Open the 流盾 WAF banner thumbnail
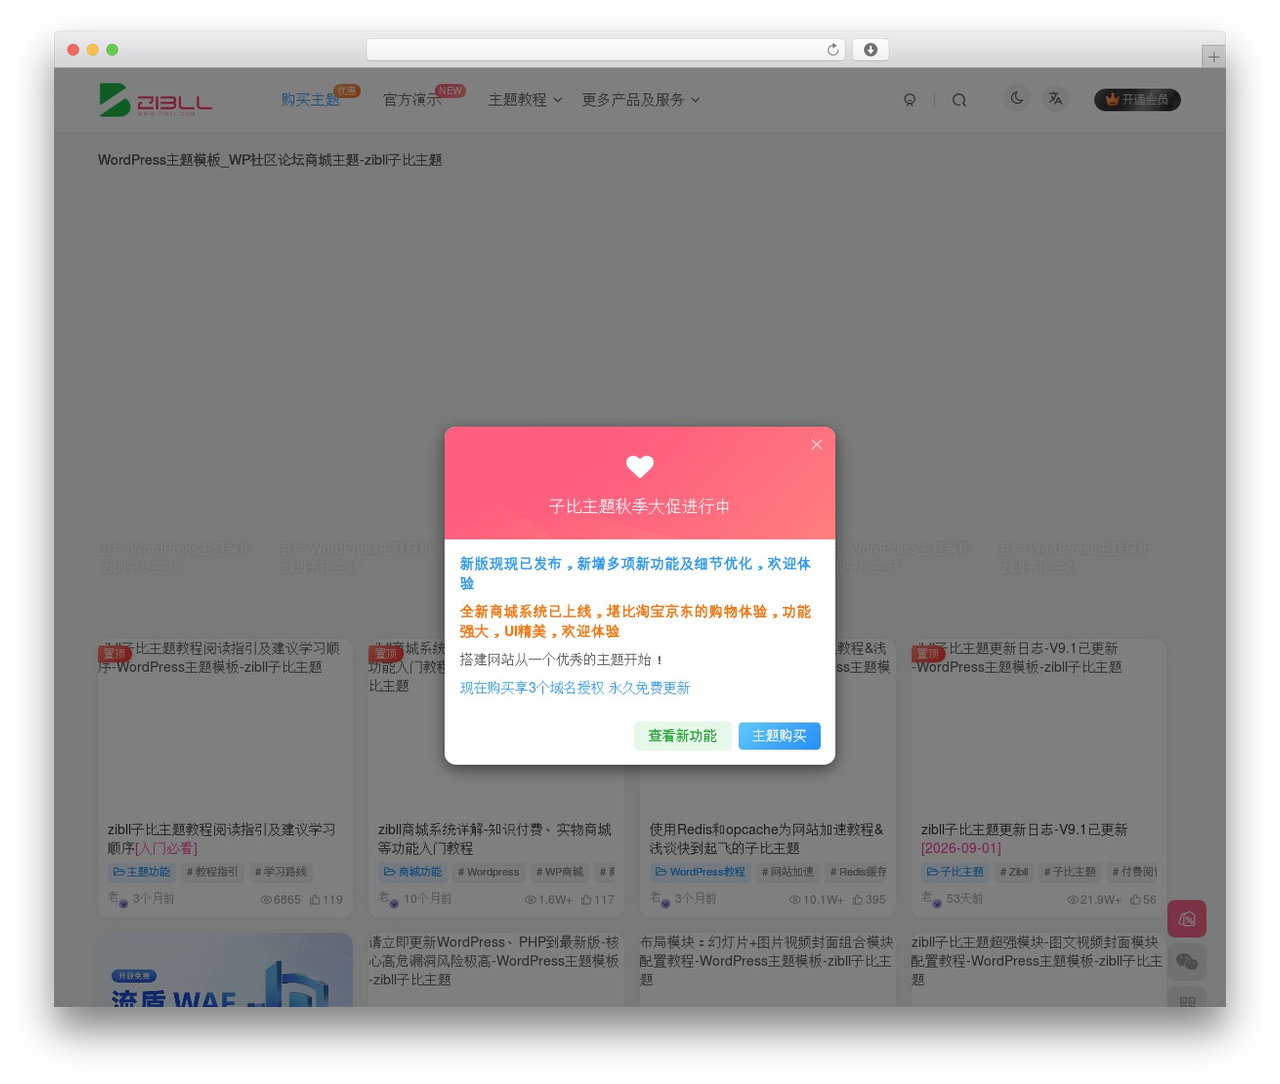1280x1084 pixels. coord(225,970)
